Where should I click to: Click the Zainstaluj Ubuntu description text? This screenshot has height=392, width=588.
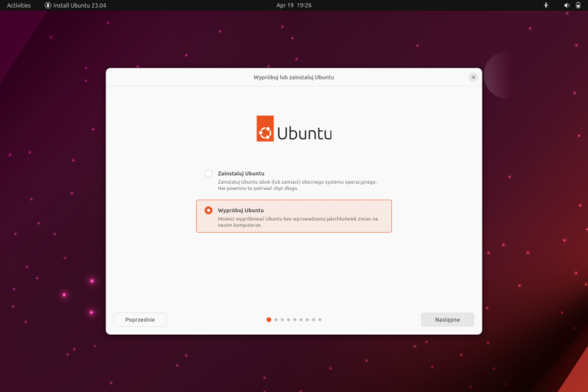click(x=297, y=185)
